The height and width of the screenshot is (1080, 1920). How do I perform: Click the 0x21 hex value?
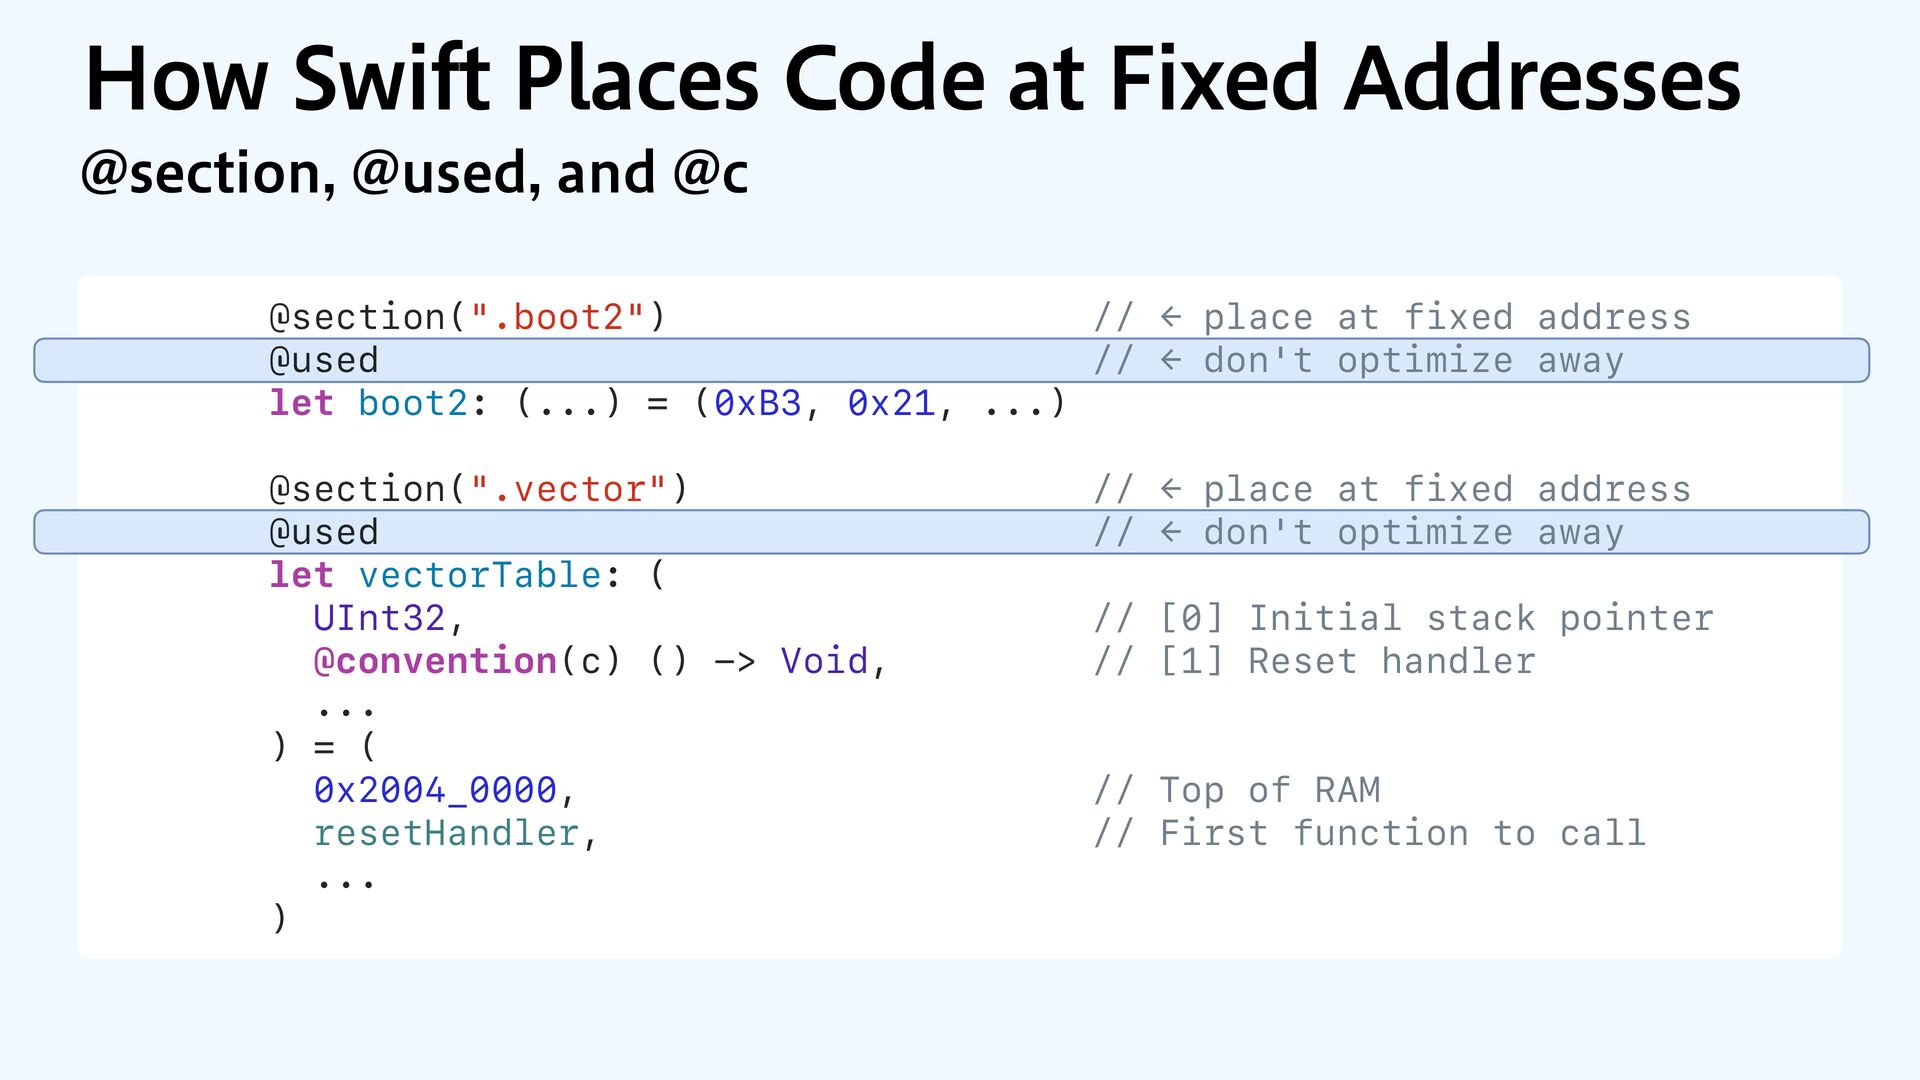click(891, 403)
